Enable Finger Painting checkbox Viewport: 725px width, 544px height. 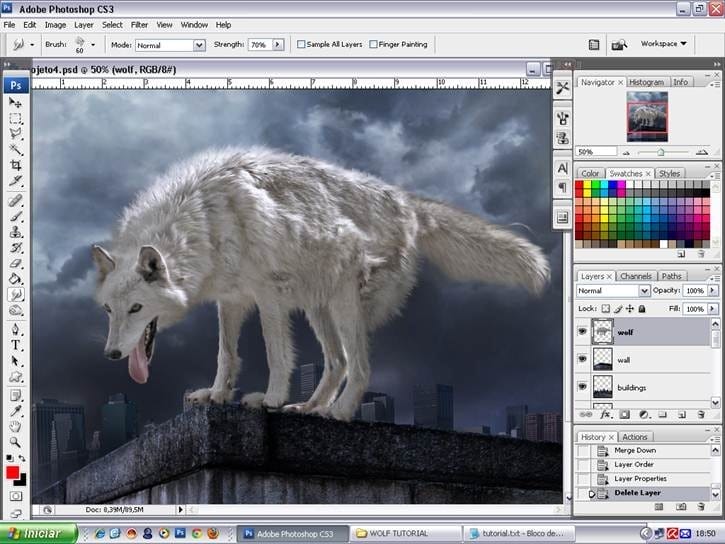[373, 44]
